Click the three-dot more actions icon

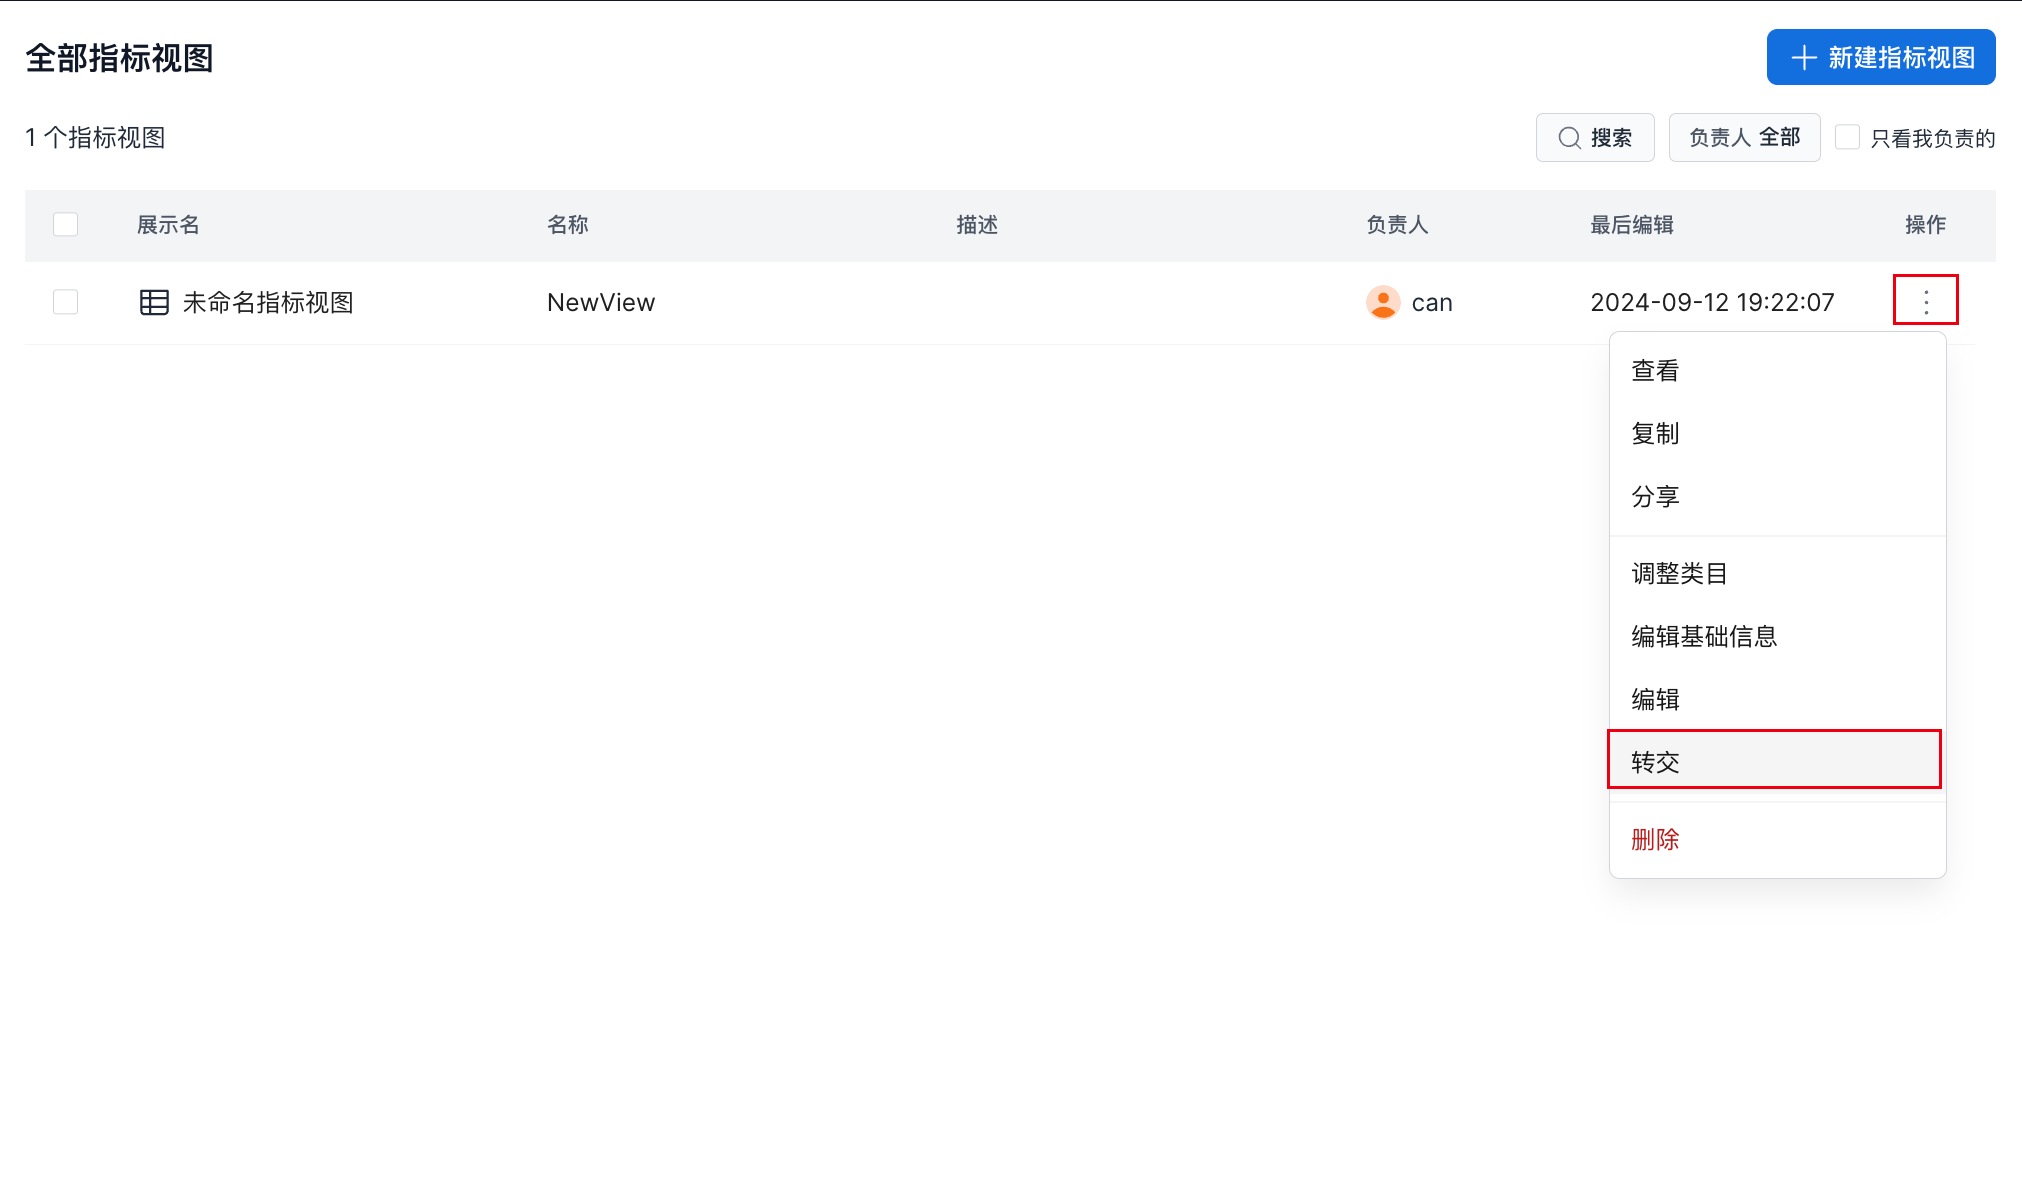click(x=1925, y=301)
